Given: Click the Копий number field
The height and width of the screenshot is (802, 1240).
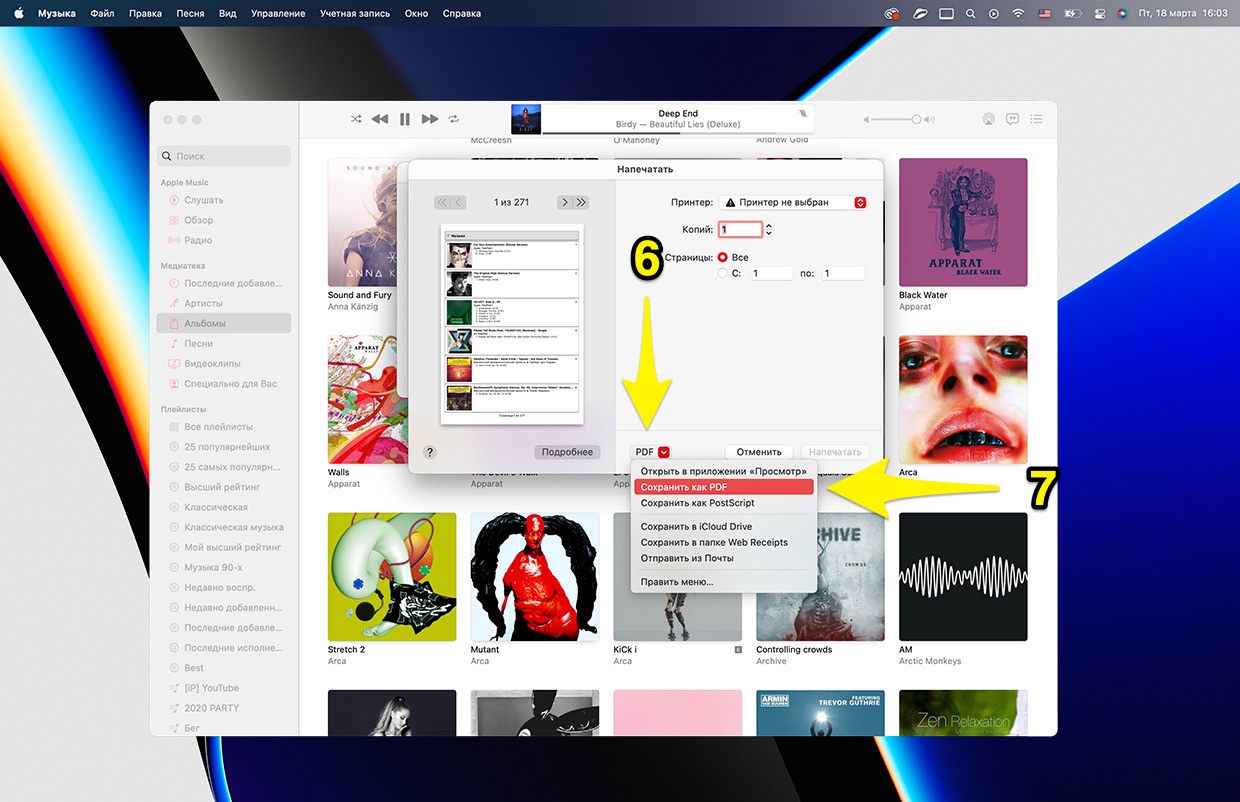Looking at the screenshot, I should click(x=740, y=229).
